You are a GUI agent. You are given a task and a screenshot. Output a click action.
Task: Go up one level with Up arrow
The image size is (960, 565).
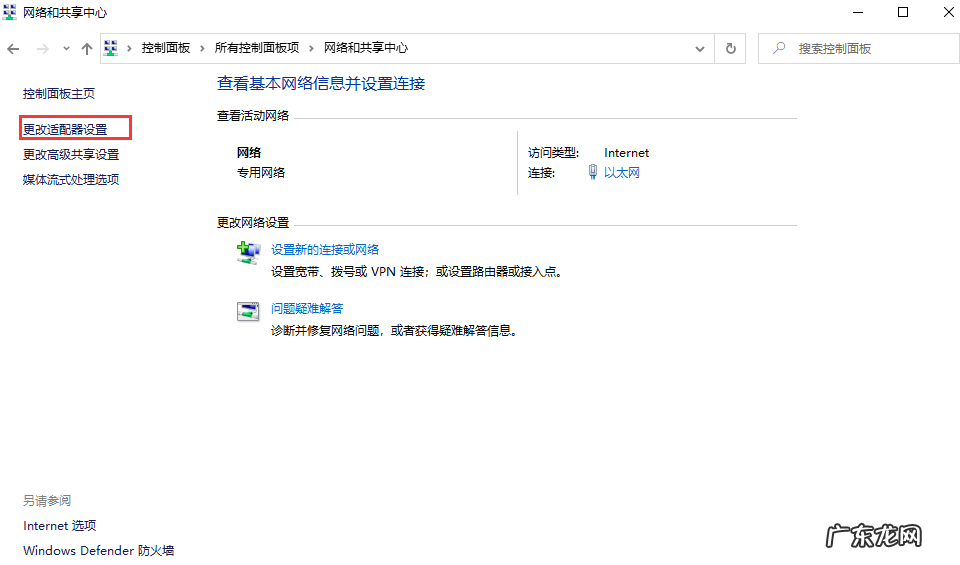coord(87,49)
